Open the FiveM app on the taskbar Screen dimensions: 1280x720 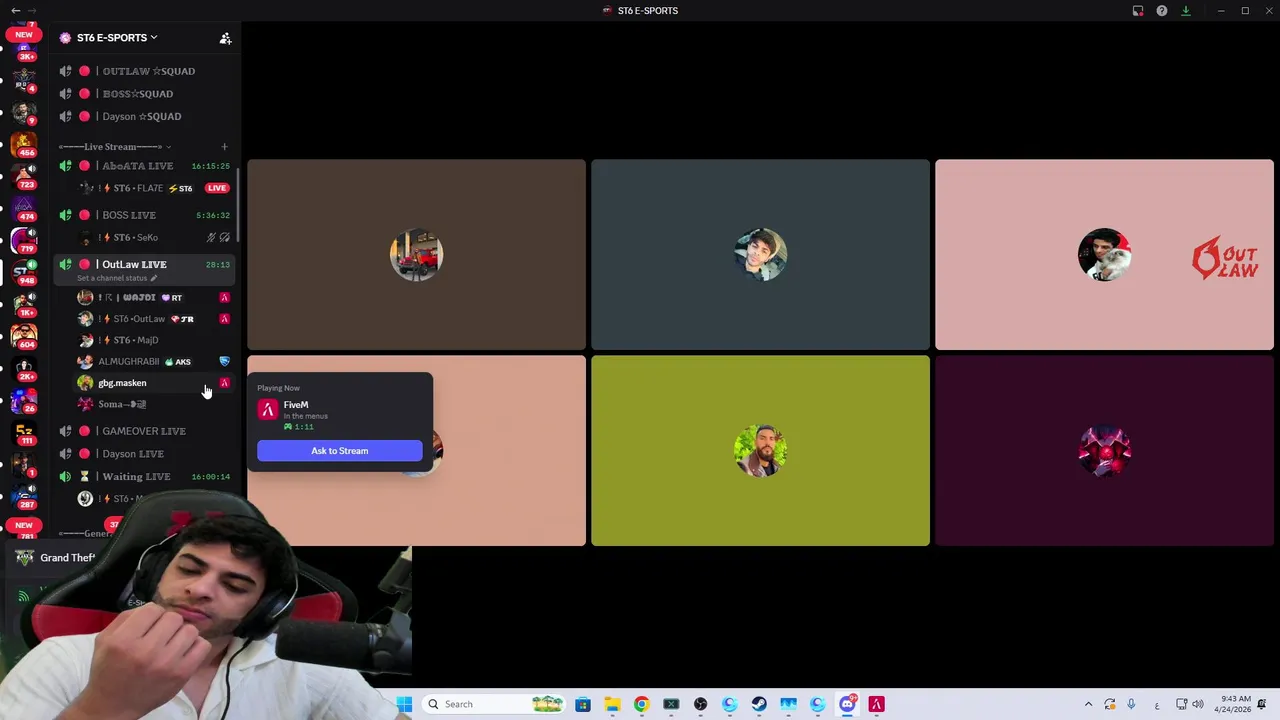[876, 704]
